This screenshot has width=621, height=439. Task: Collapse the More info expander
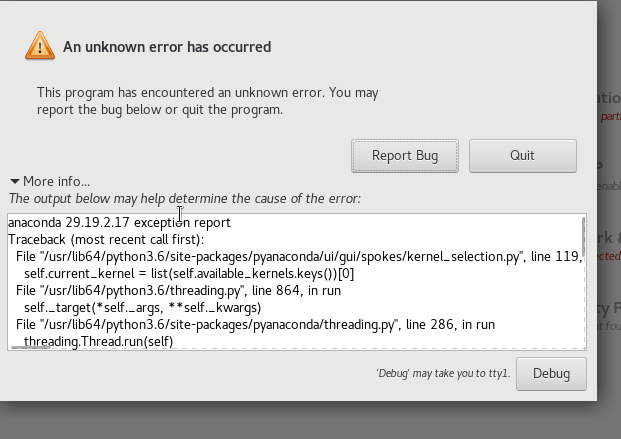[x=56, y=181]
